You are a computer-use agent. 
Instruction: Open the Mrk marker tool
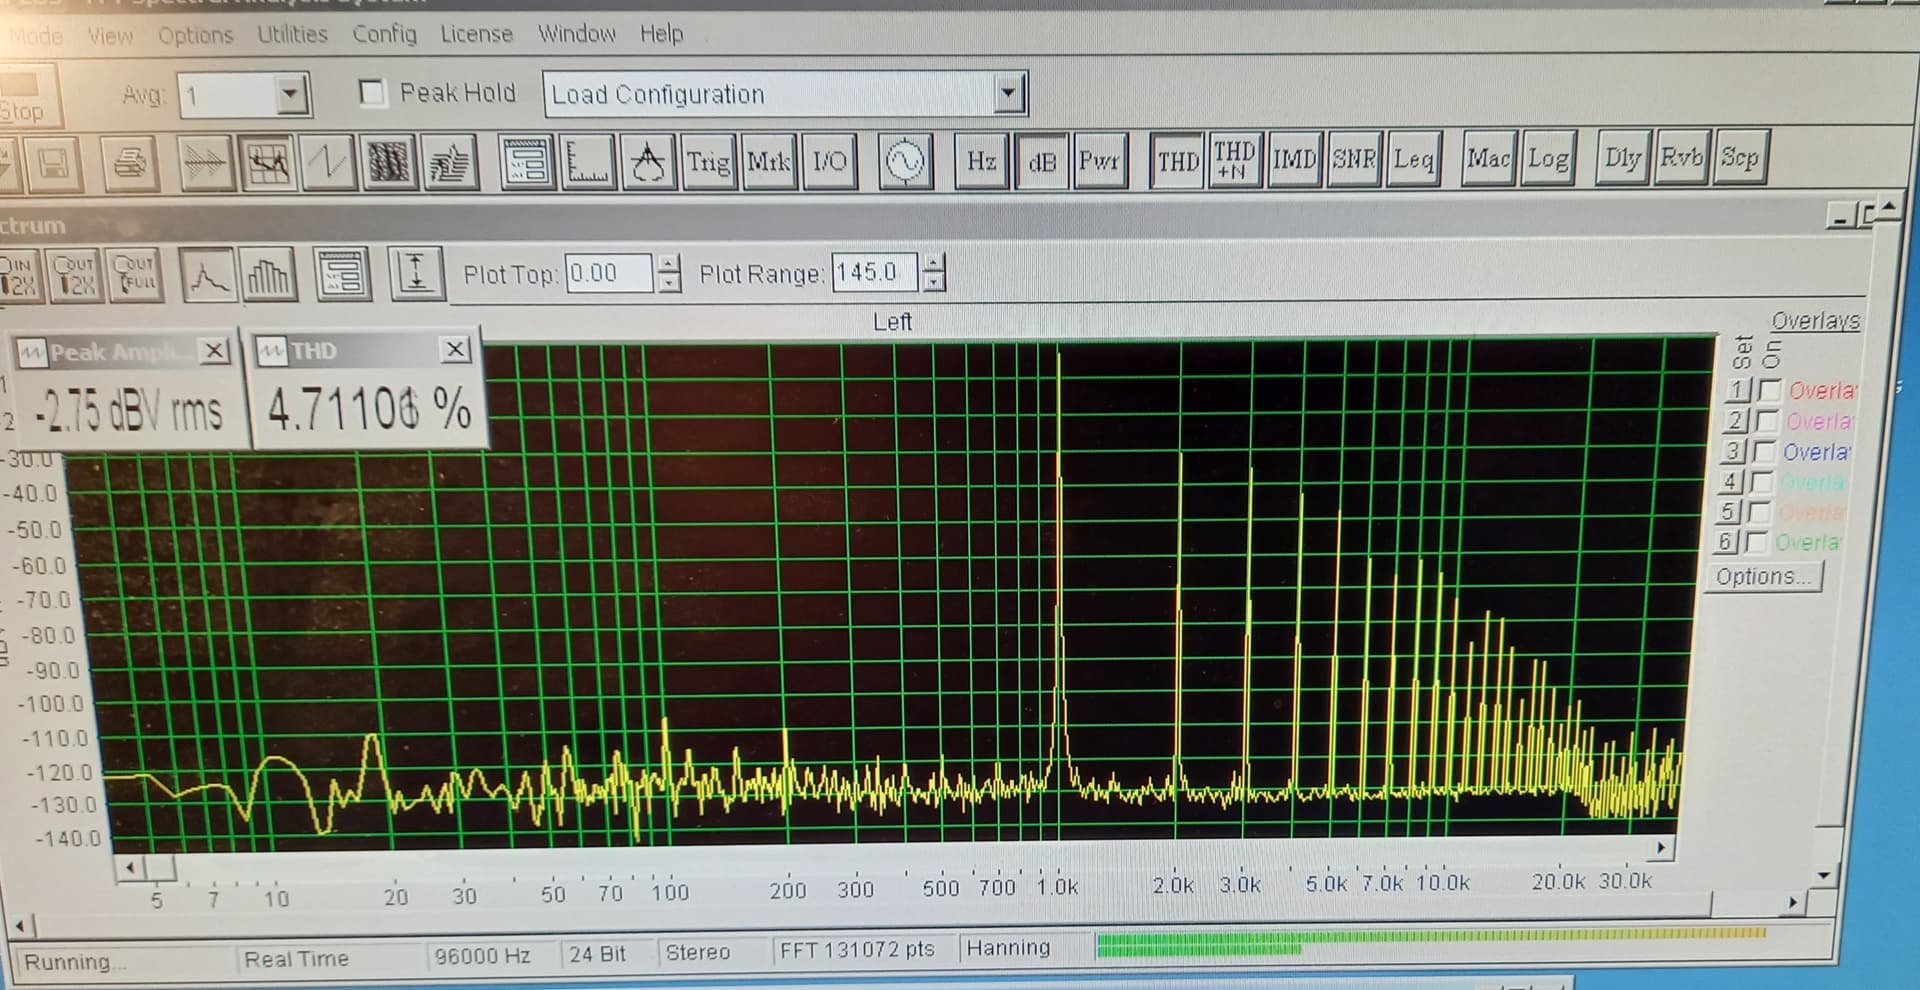768,161
